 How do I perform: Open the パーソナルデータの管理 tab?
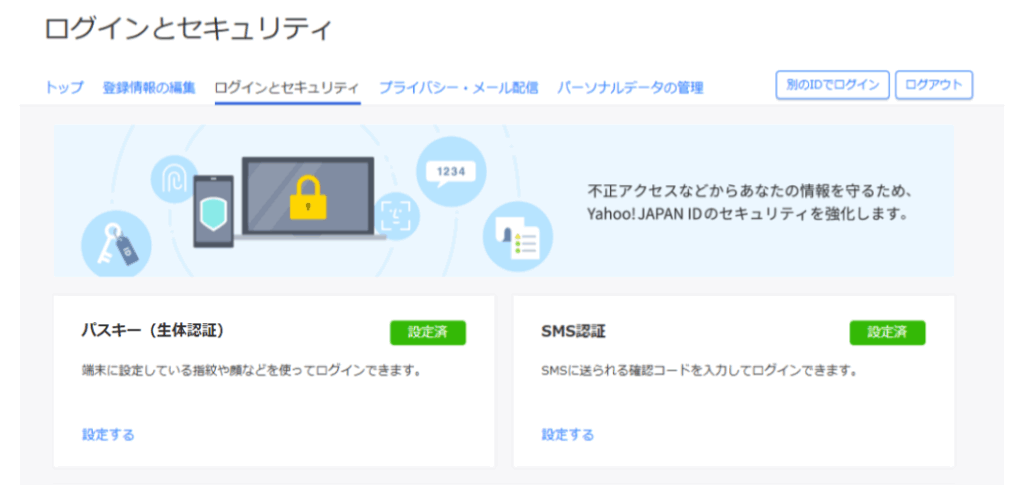pyautogui.click(x=630, y=88)
